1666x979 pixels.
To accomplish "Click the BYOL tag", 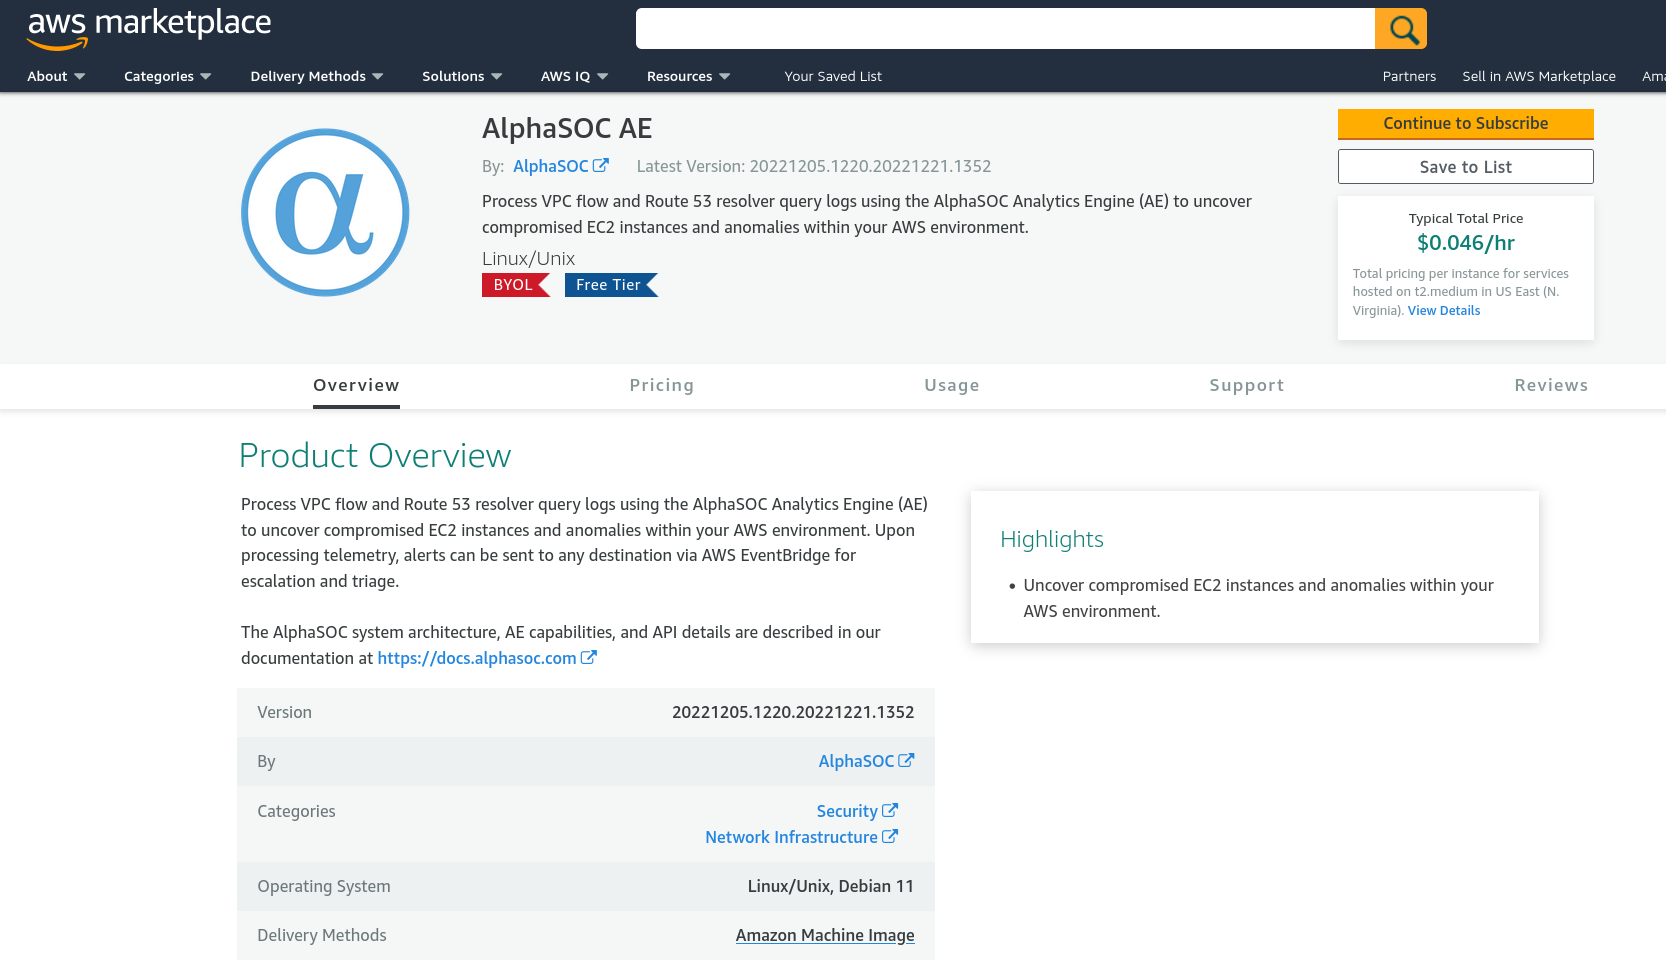I will pos(516,285).
